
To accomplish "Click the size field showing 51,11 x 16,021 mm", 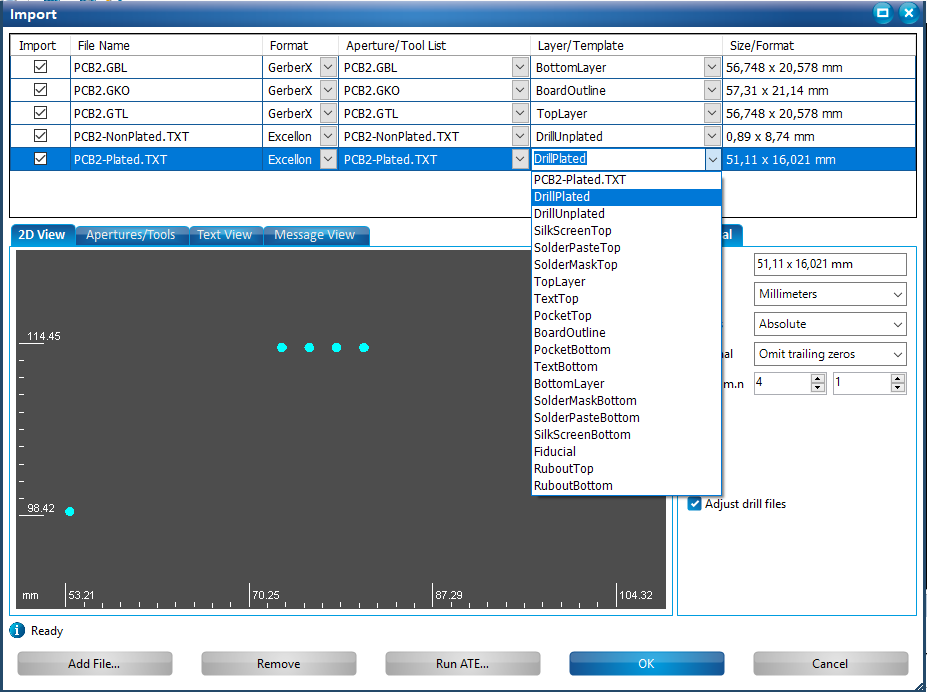I will coord(829,264).
